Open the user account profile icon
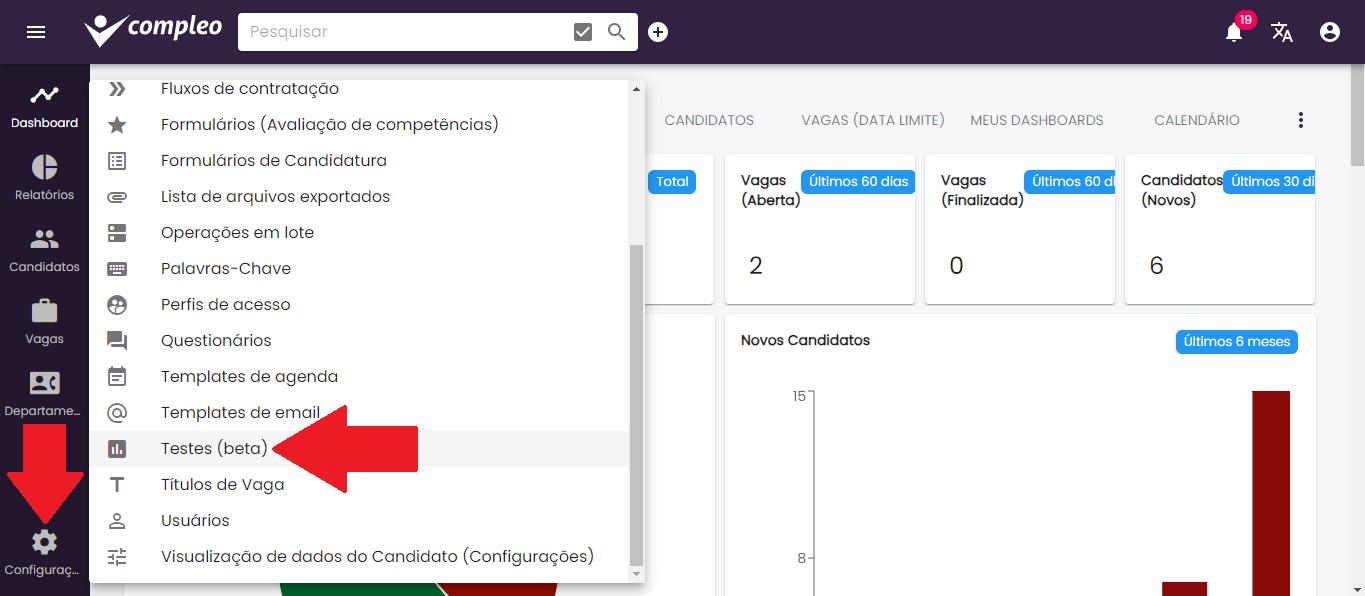 [1330, 32]
